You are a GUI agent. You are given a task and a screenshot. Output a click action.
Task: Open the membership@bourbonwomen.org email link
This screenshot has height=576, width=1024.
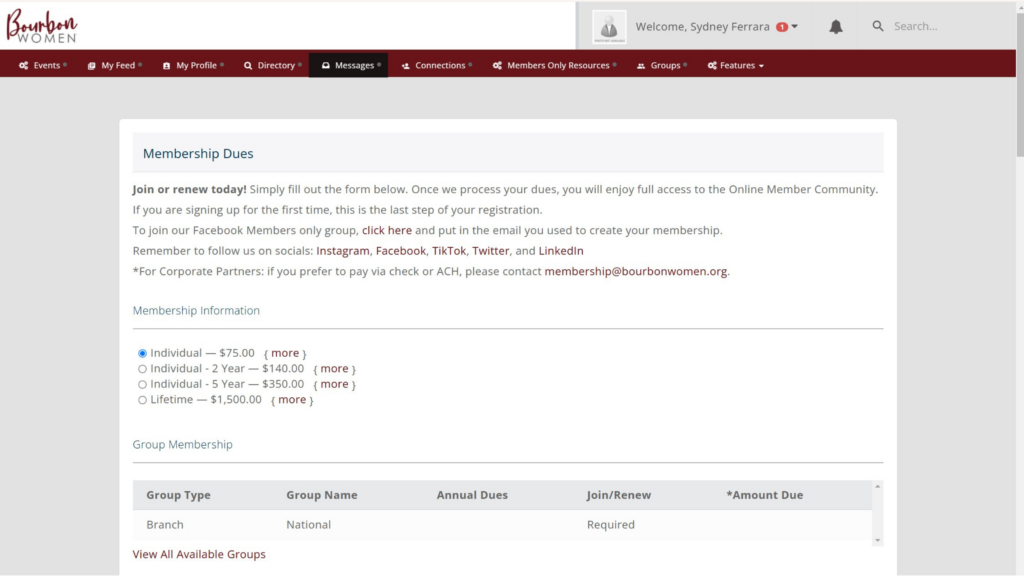coord(635,271)
